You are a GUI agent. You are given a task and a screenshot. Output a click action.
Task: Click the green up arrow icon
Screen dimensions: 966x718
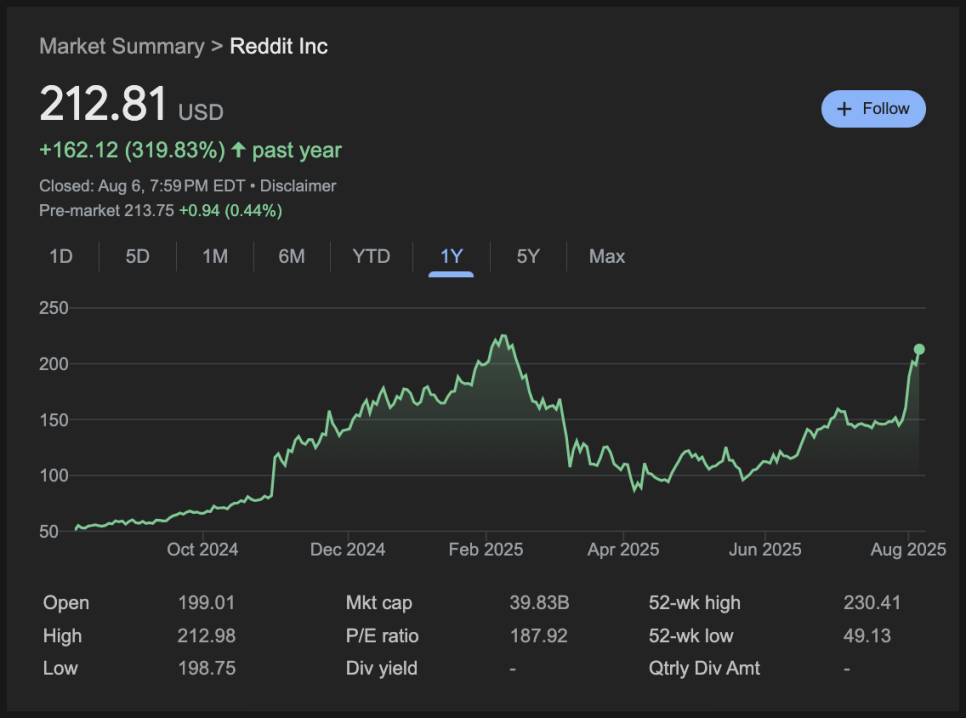(238, 150)
